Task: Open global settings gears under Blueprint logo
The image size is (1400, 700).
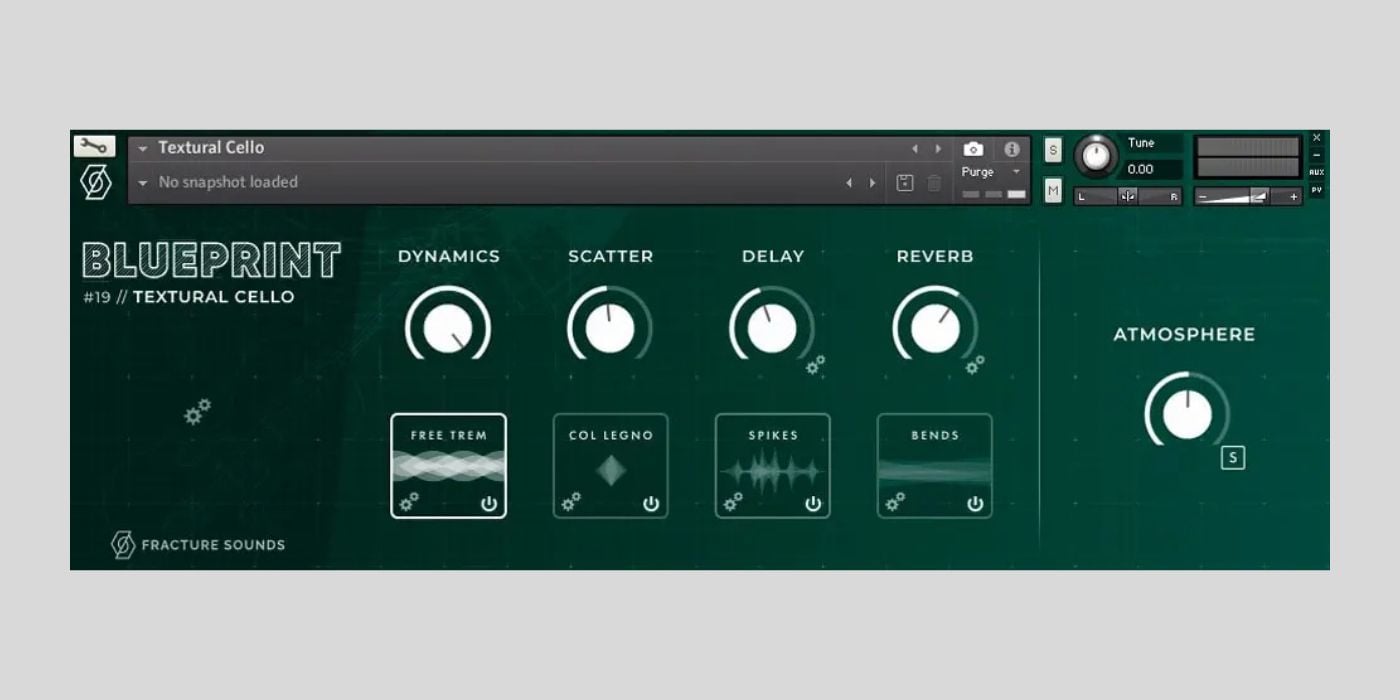Action: point(198,411)
